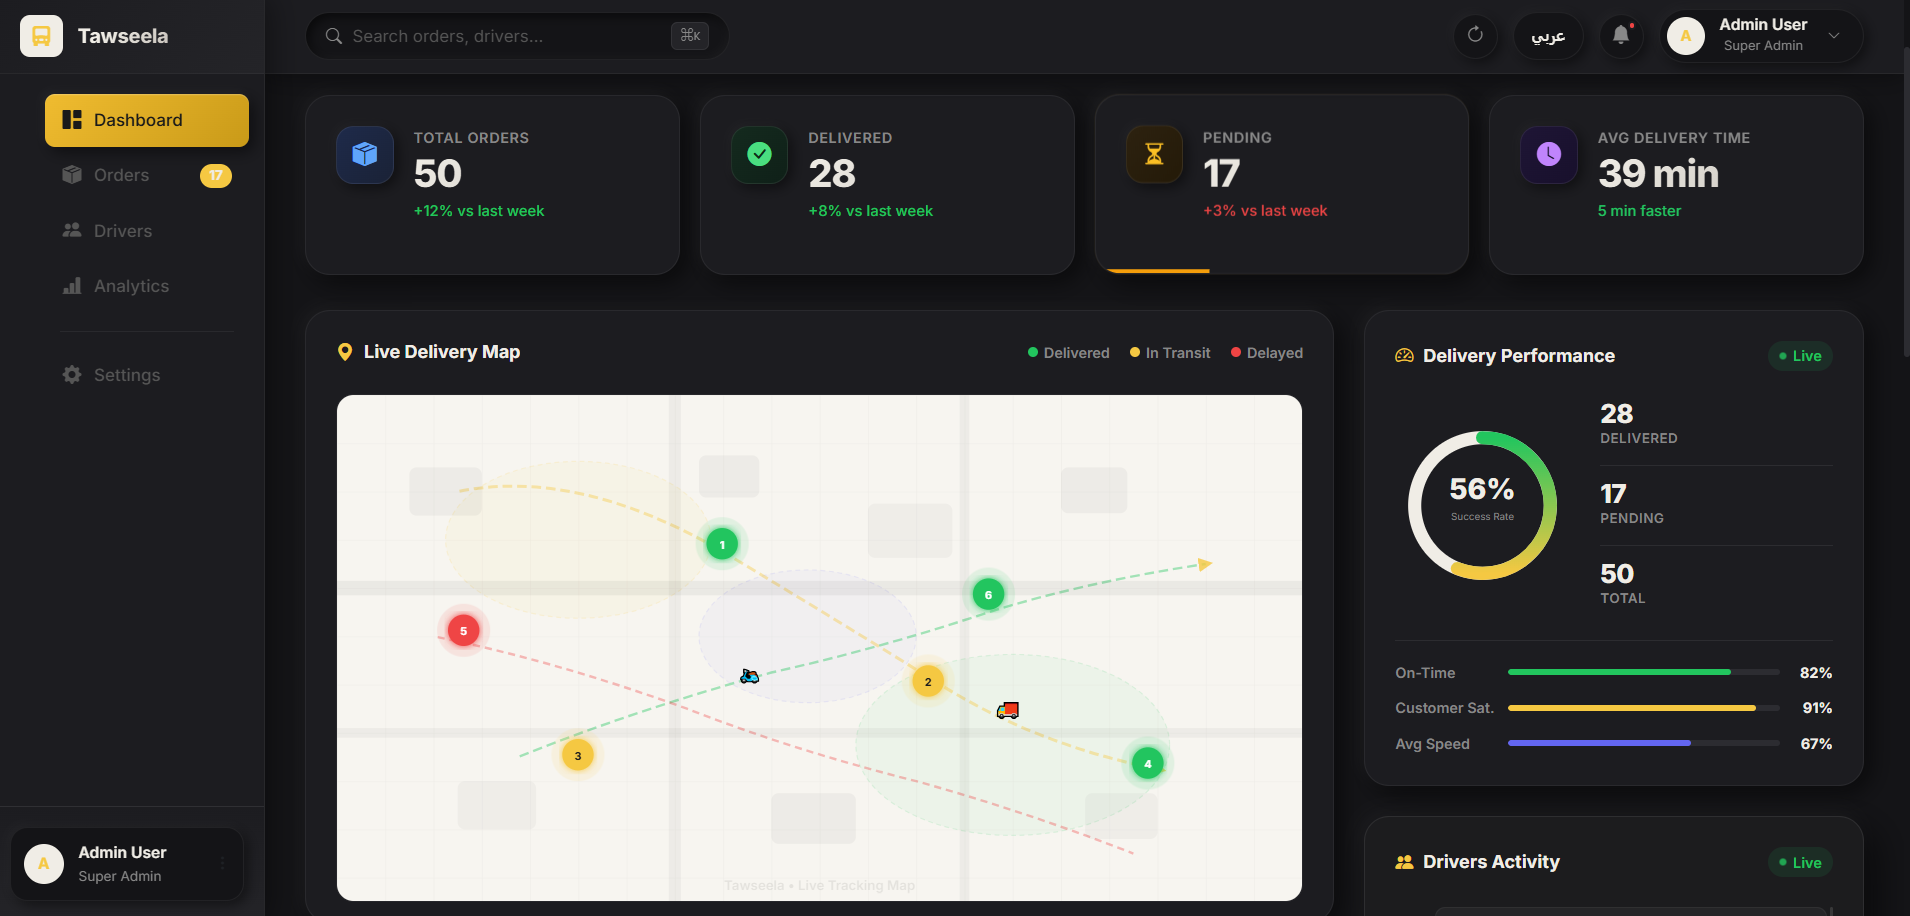Click the 56% Success Rate ring
This screenshot has width=1910, height=916.
pyautogui.click(x=1482, y=505)
